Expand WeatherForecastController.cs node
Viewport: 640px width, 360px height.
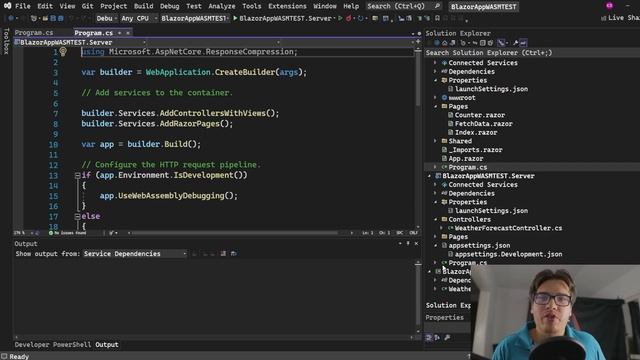tap(442, 228)
